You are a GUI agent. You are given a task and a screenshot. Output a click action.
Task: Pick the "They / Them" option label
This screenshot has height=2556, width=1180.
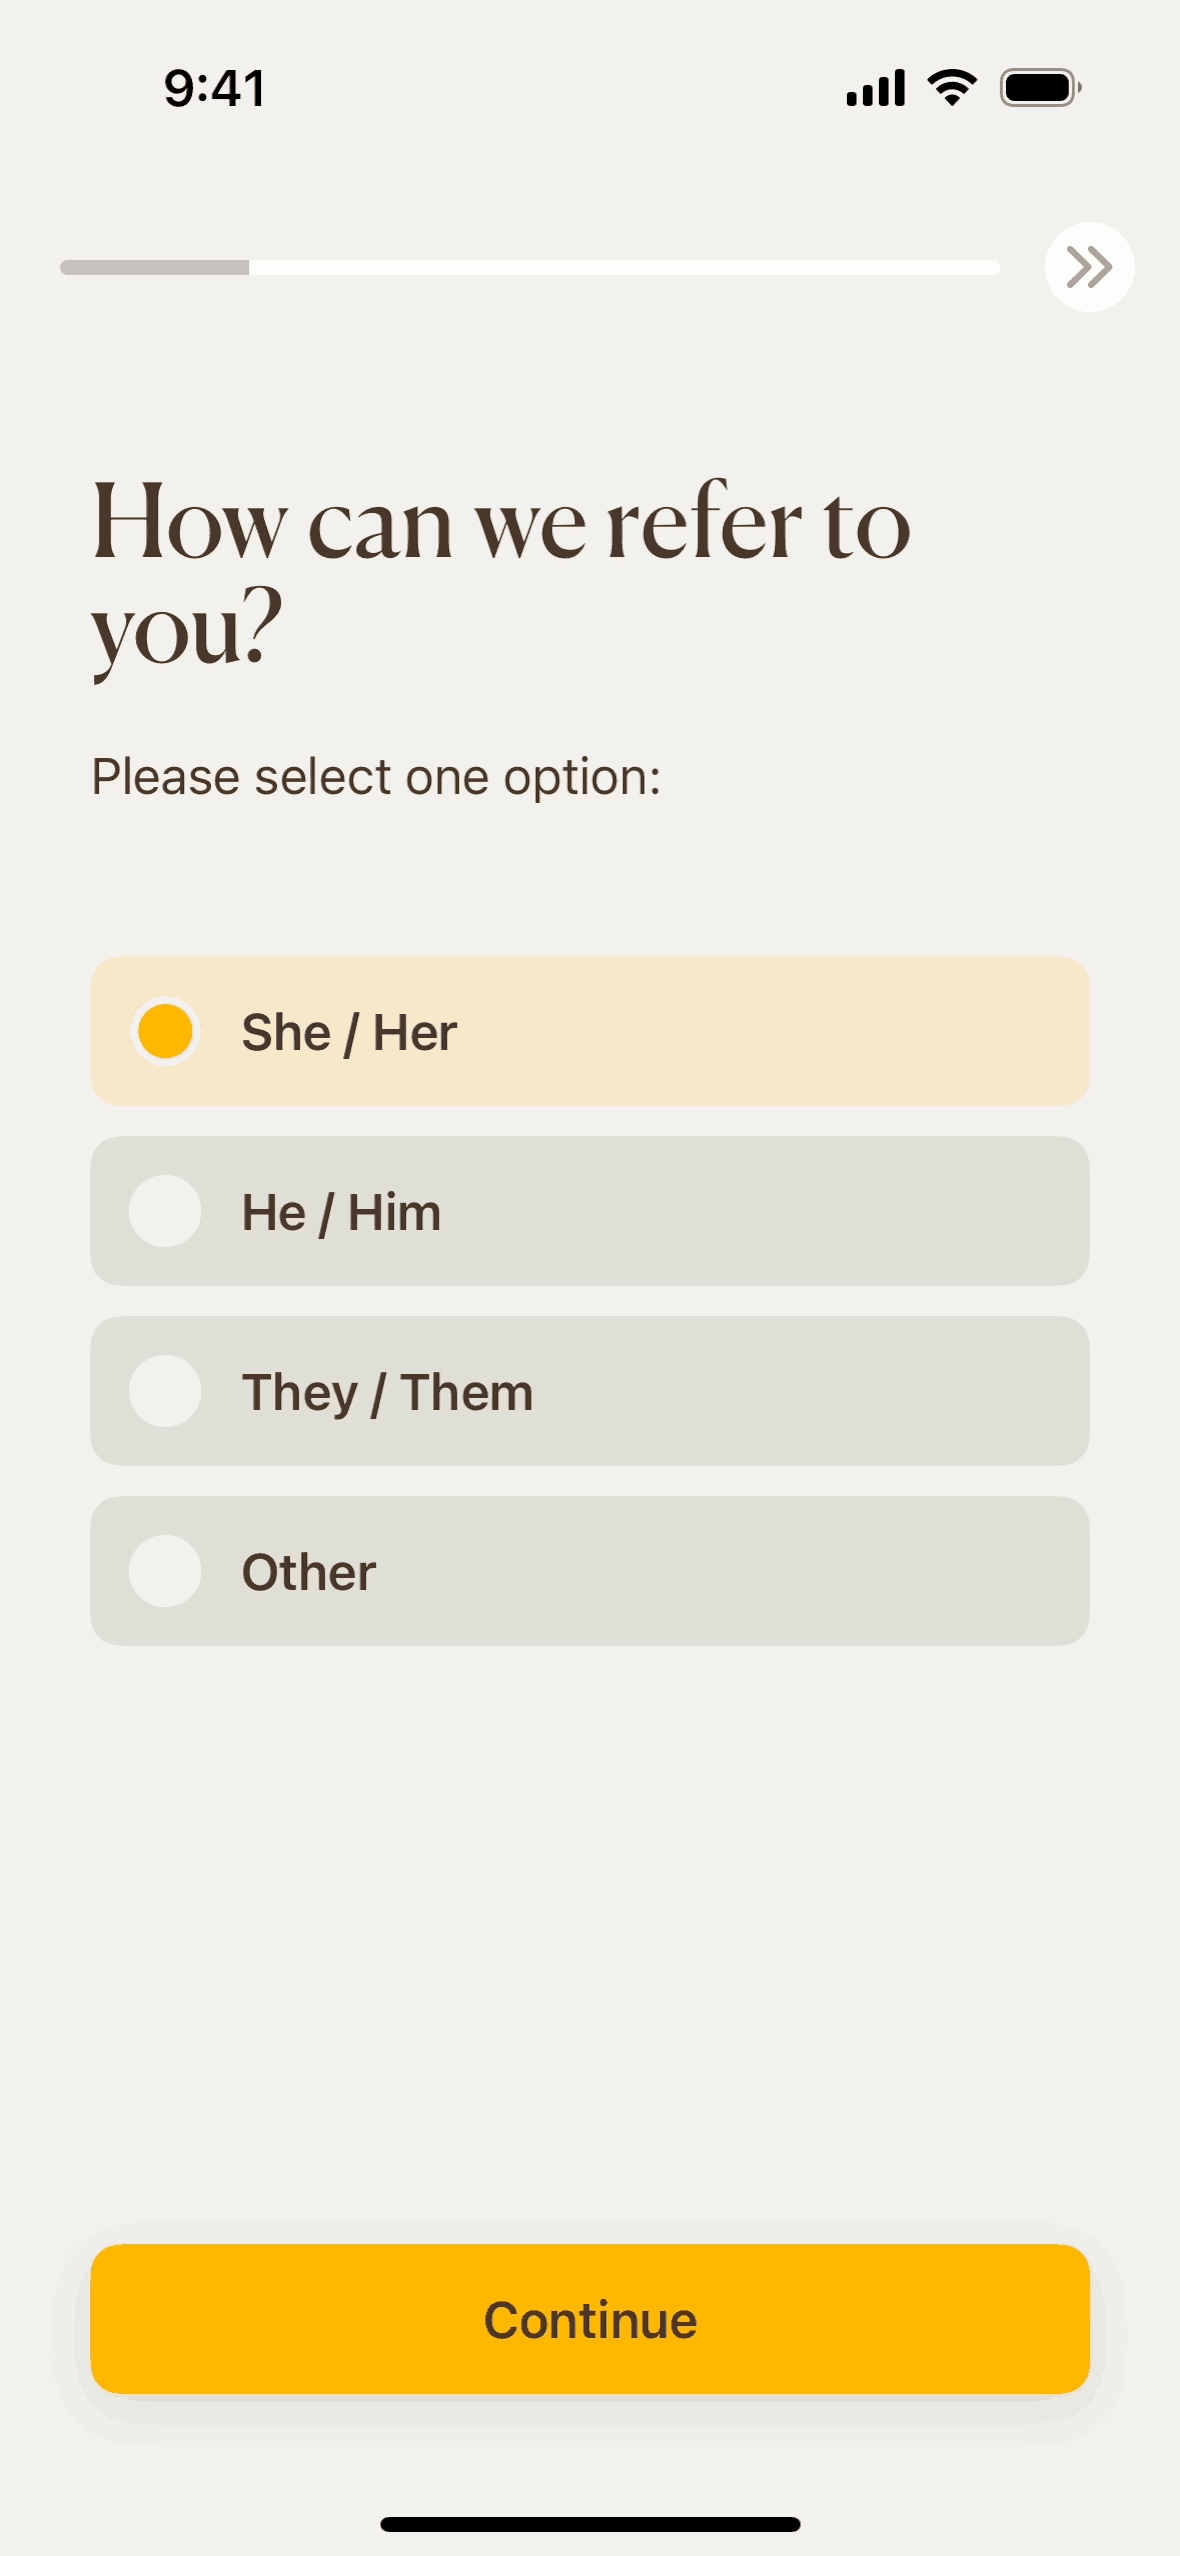(x=387, y=1392)
